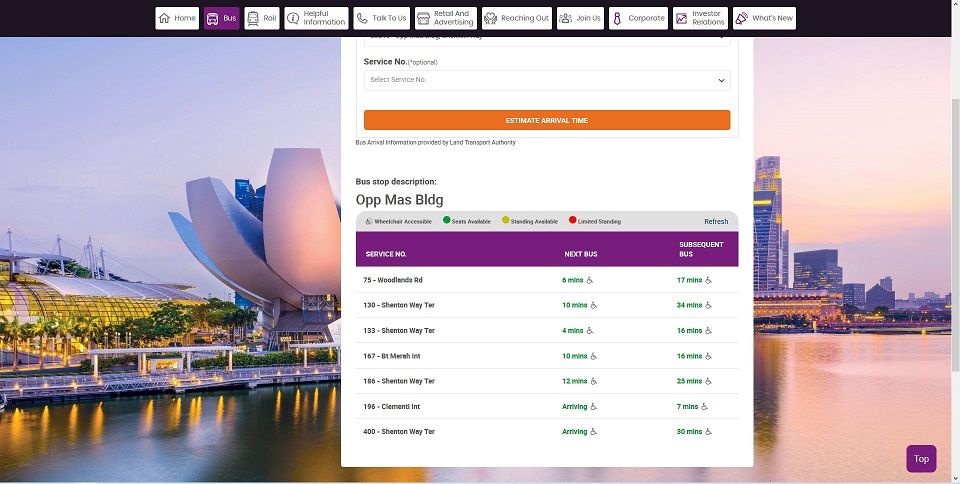Click the Opp Mas Bldg heading

tap(399, 200)
